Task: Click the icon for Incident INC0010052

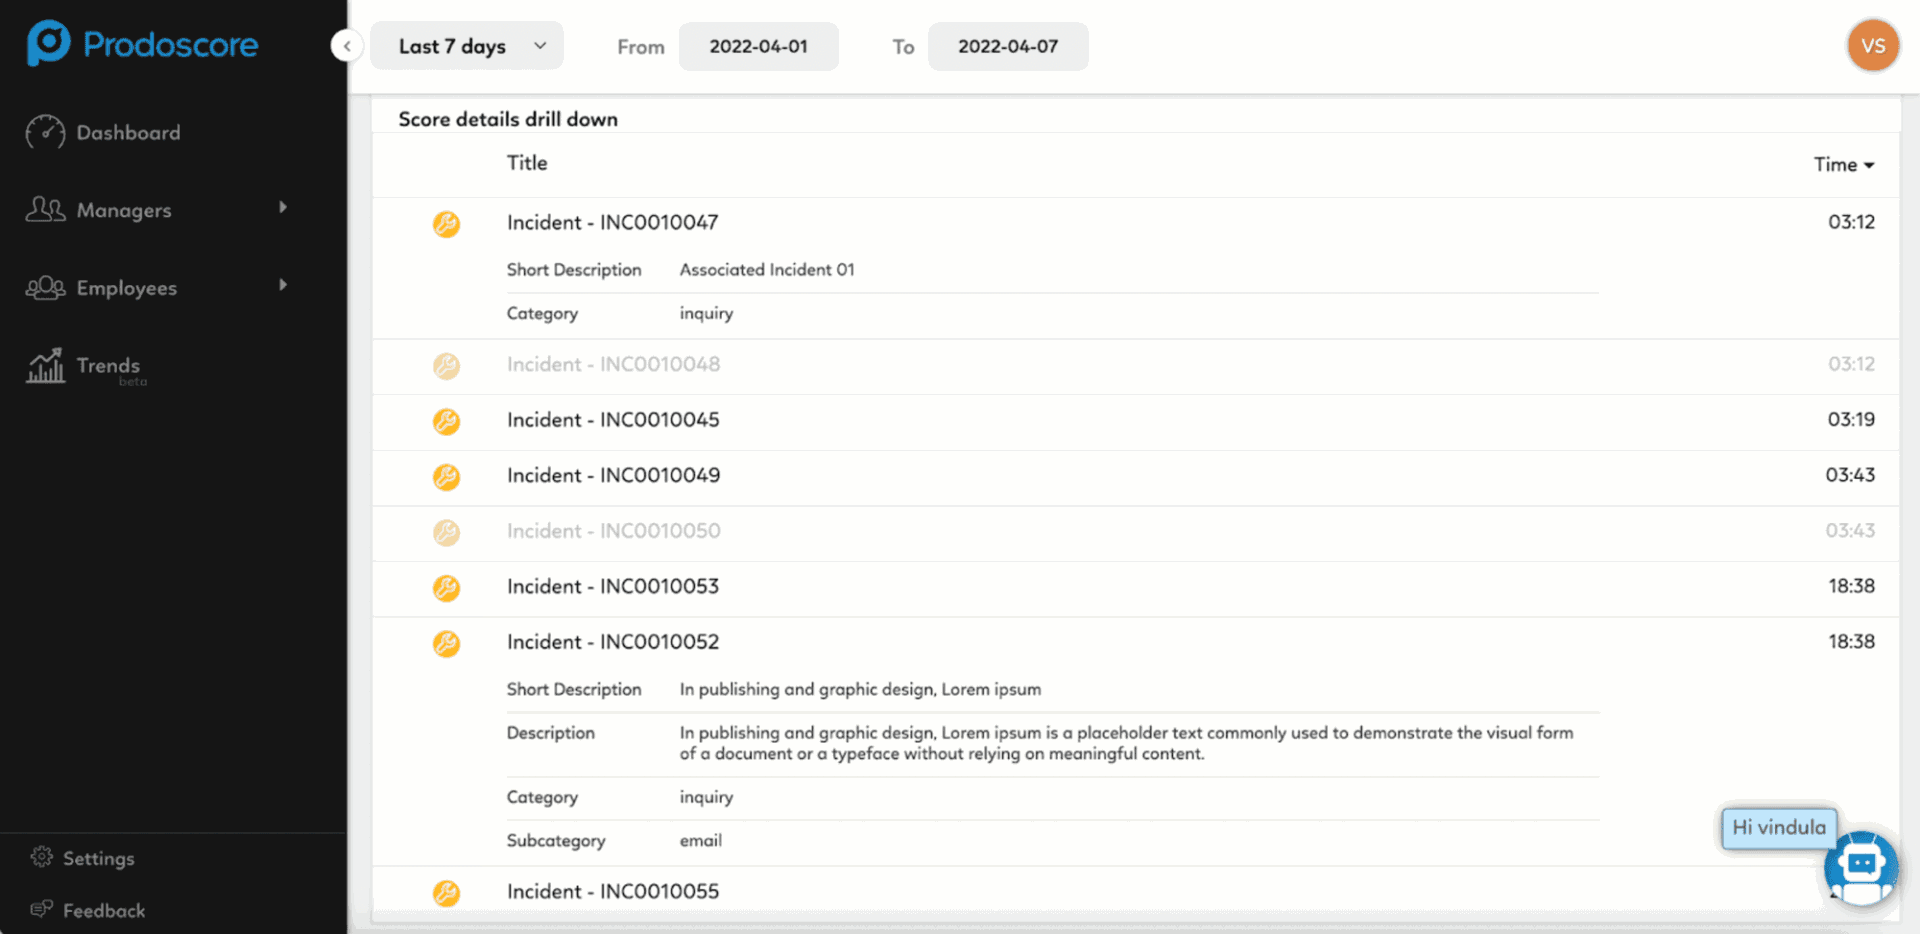Action: (x=446, y=644)
